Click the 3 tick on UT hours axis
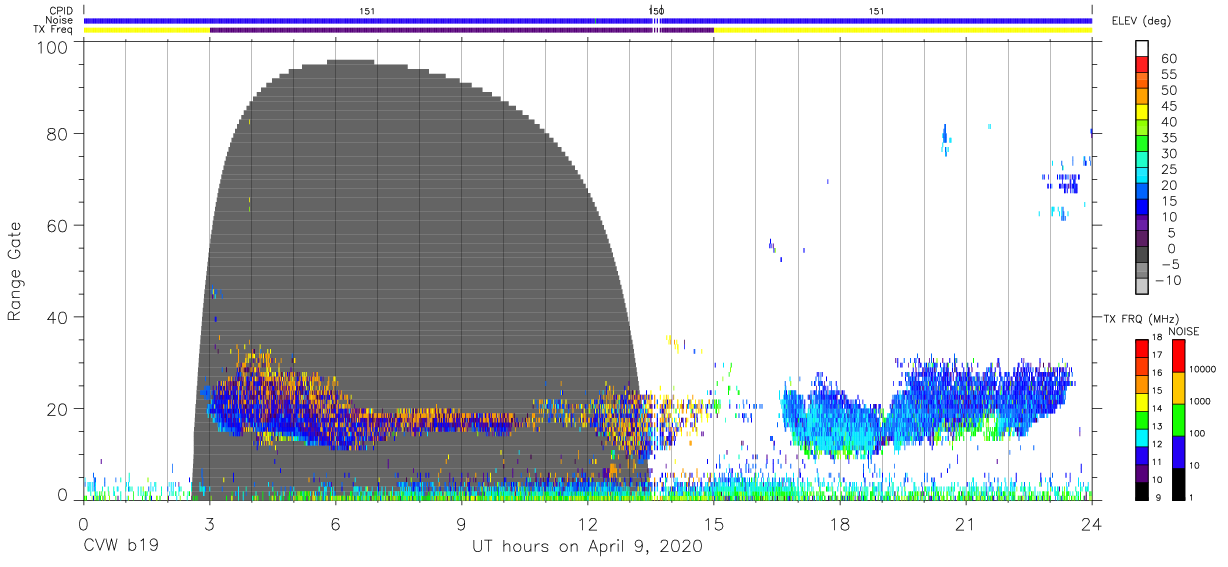The height and width of the screenshot is (567, 1228). click(210, 523)
